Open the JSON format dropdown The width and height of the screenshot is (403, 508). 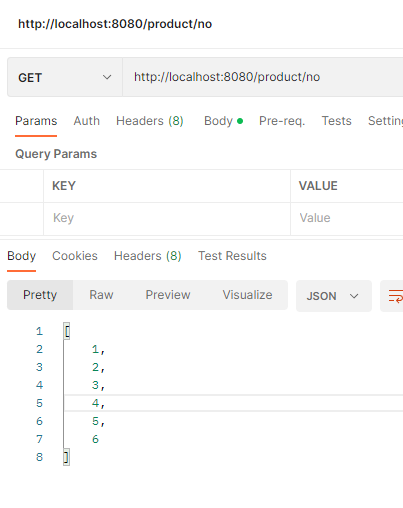coord(334,296)
